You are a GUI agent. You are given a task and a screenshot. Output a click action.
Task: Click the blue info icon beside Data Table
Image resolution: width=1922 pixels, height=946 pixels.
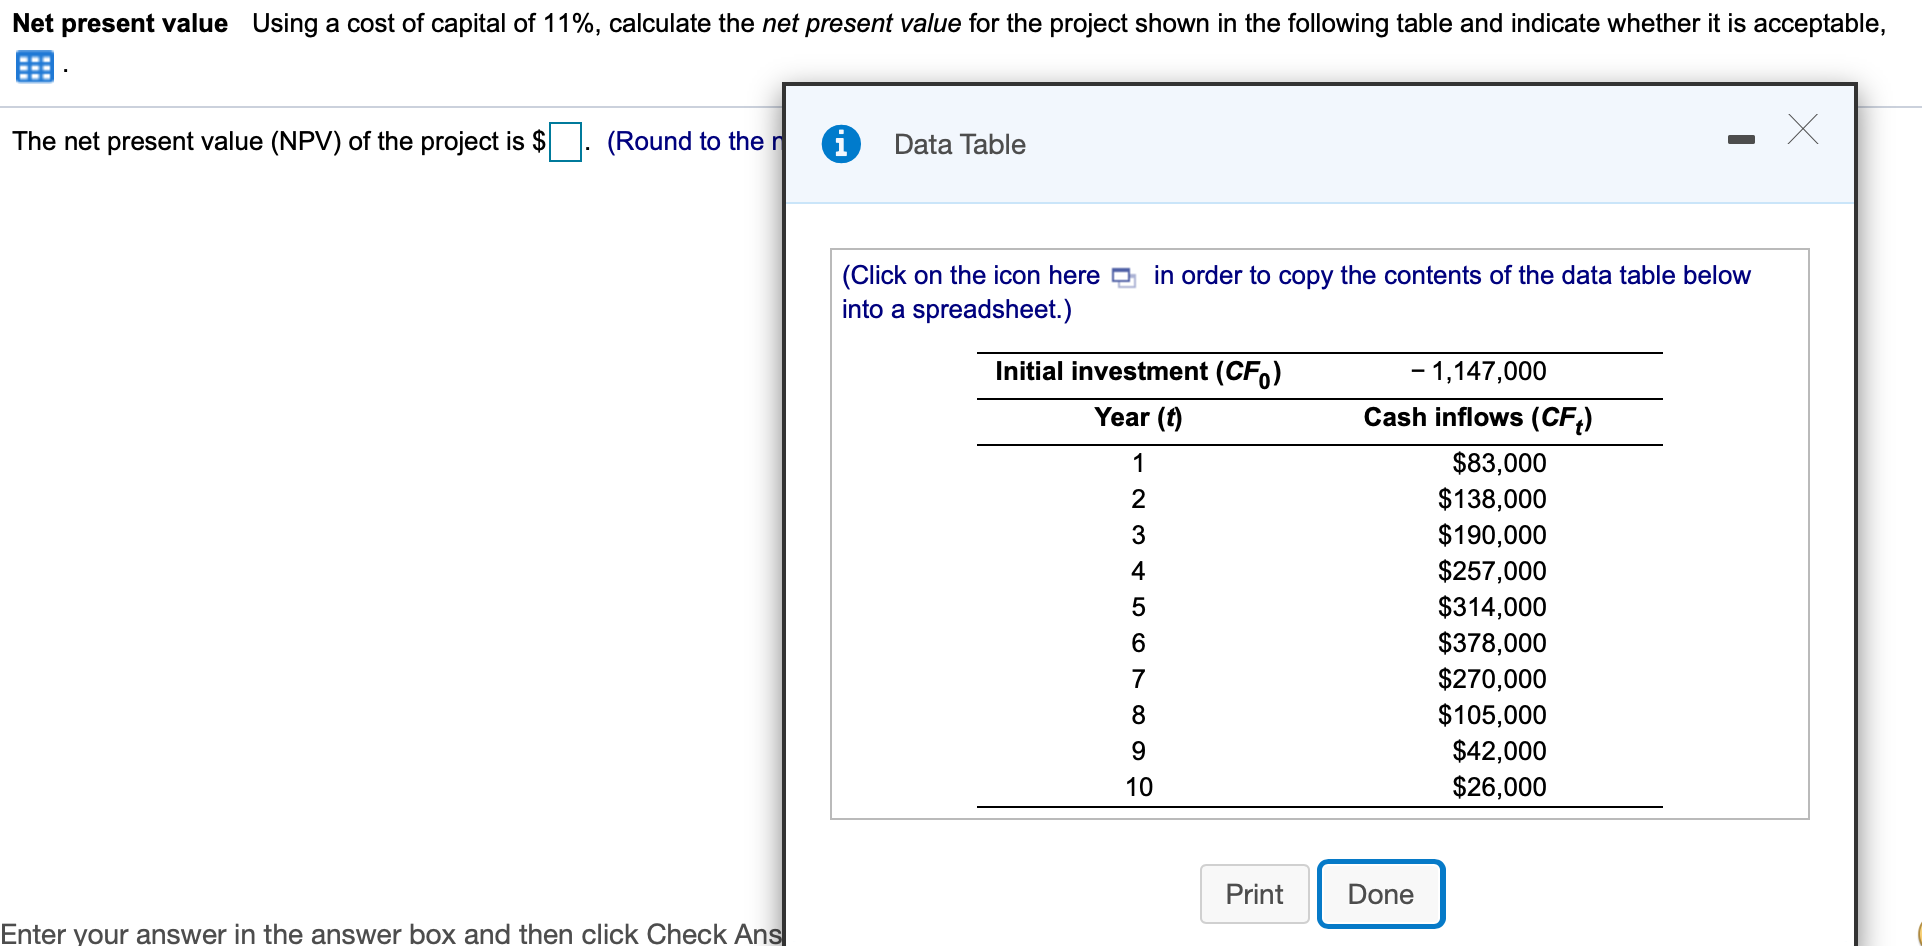(x=841, y=144)
